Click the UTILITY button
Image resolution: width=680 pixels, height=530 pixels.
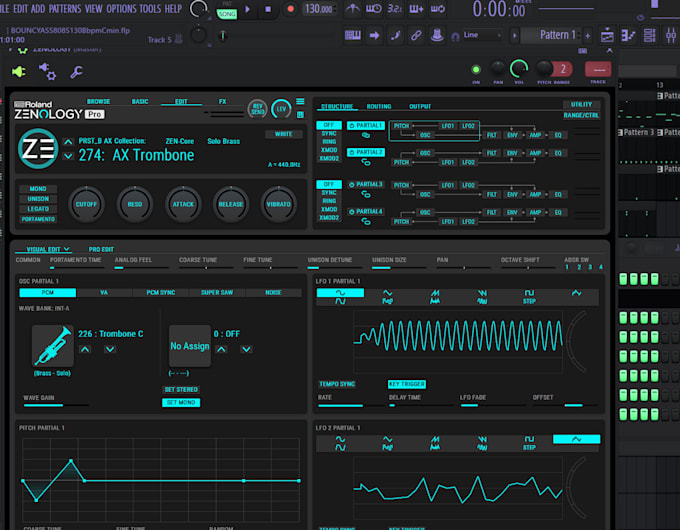[581, 105]
